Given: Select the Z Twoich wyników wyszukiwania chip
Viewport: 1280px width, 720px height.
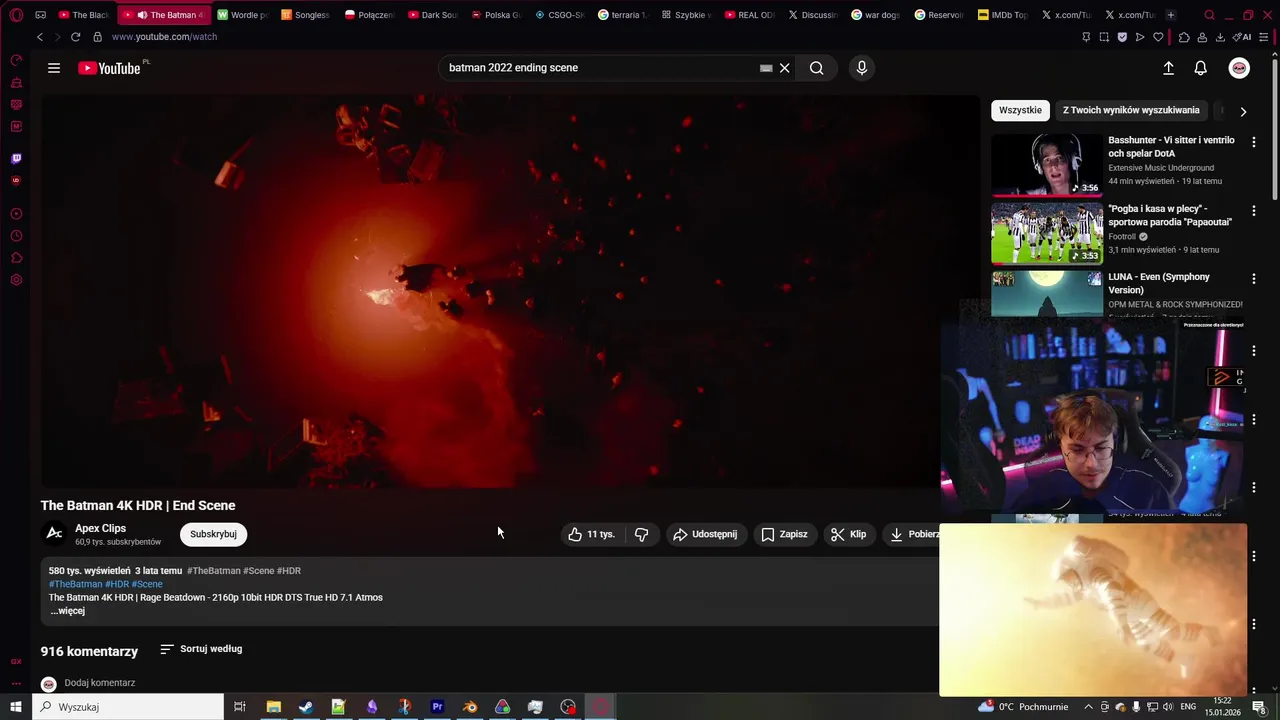Looking at the screenshot, I should pos(1131,110).
